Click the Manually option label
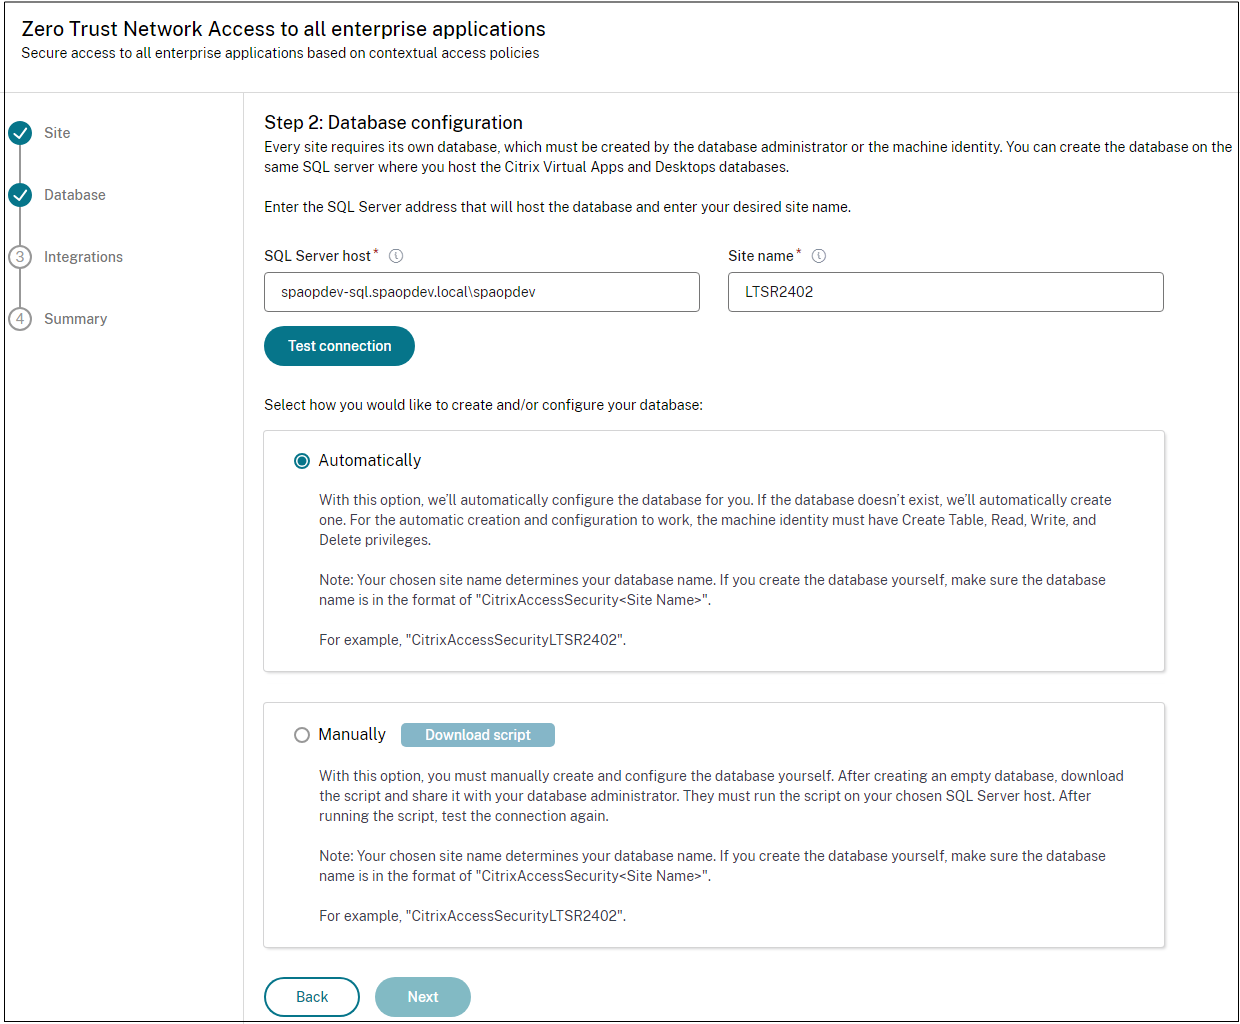 click(x=352, y=735)
